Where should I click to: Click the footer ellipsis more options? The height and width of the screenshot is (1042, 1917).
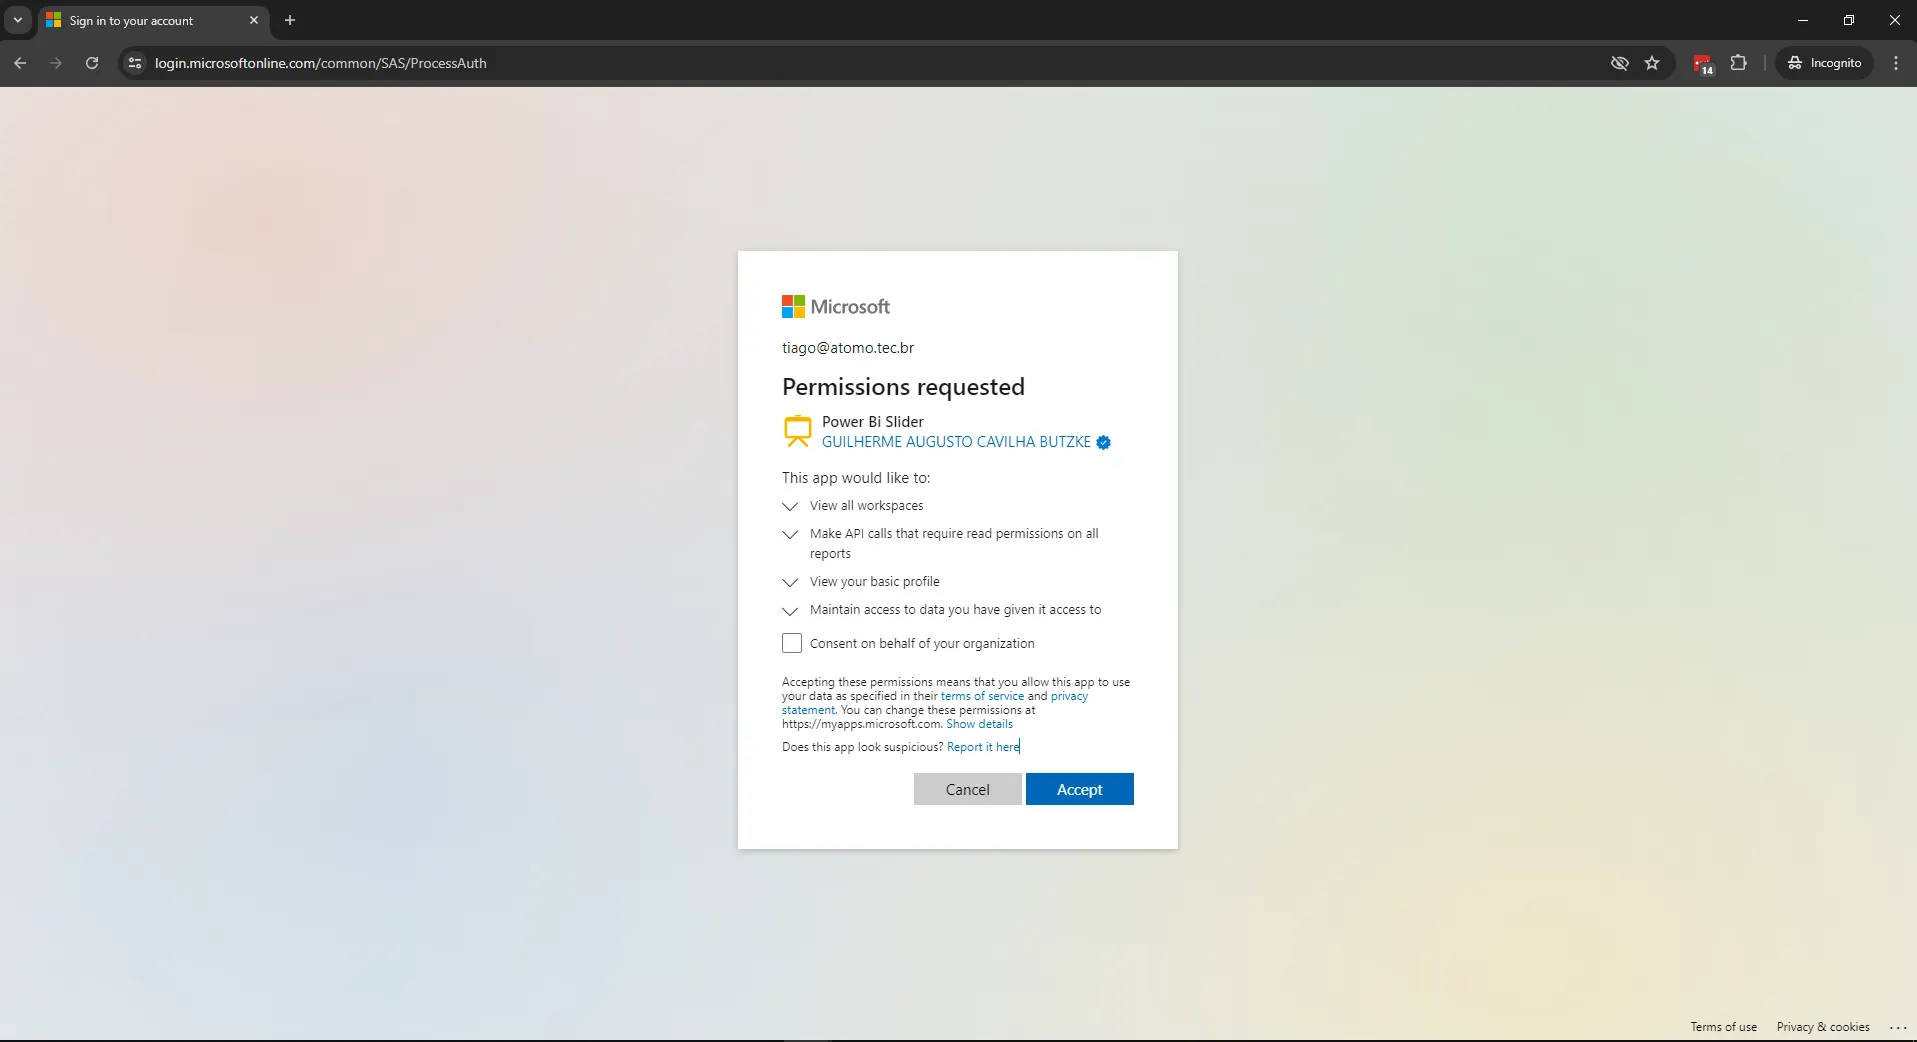pyautogui.click(x=1898, y=1027)
